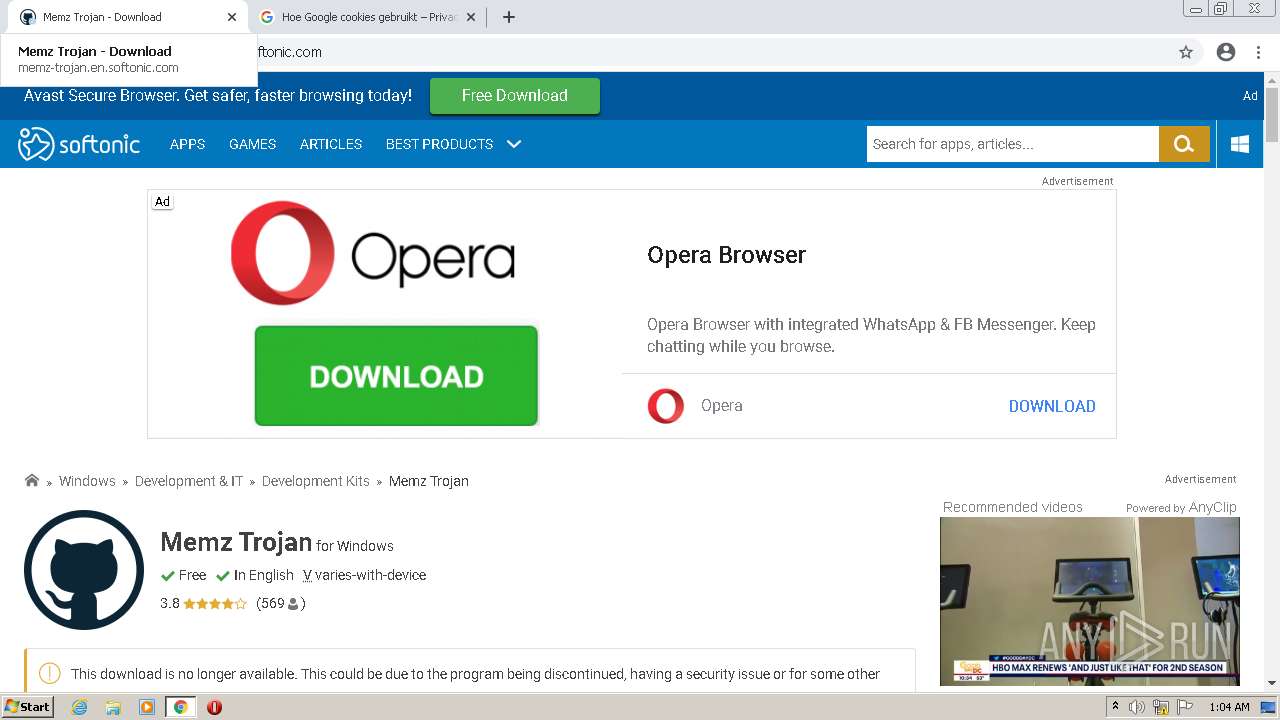This screenshot has width=1280, height=720.
Task: Click the volume tray icon
Action: pyautogui.click(x=1137, y=707)
